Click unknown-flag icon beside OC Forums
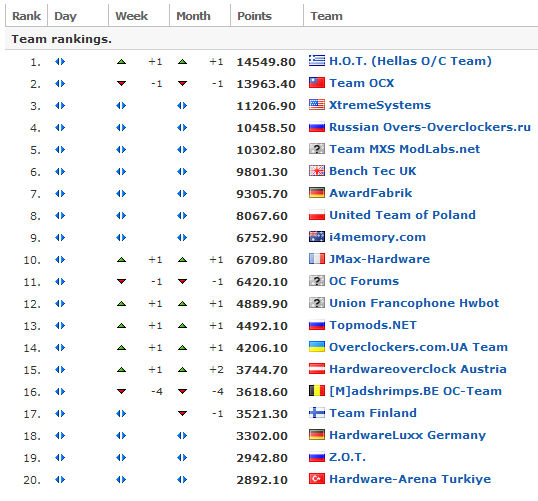Viewport: 538px width, 501px height. point(317,280)
